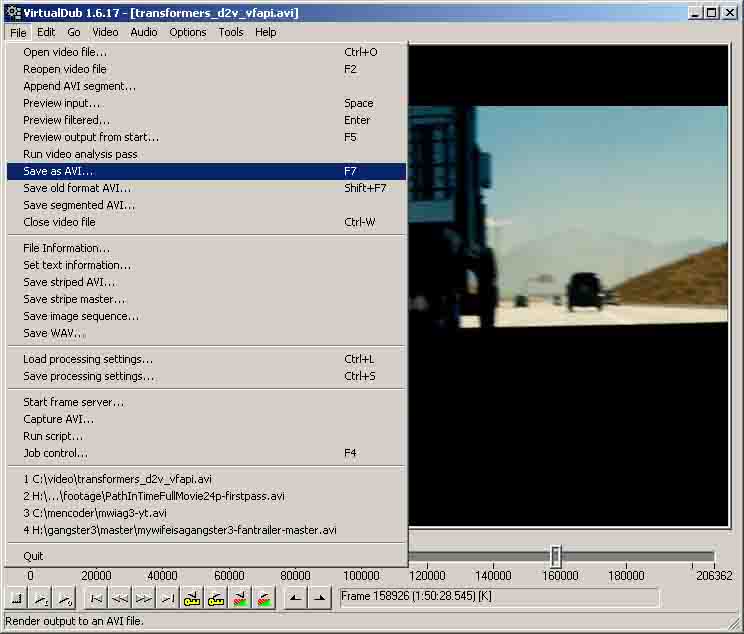744x634 pixels.
Task: Go to next key frame icon
Action: tap(216, 599)
